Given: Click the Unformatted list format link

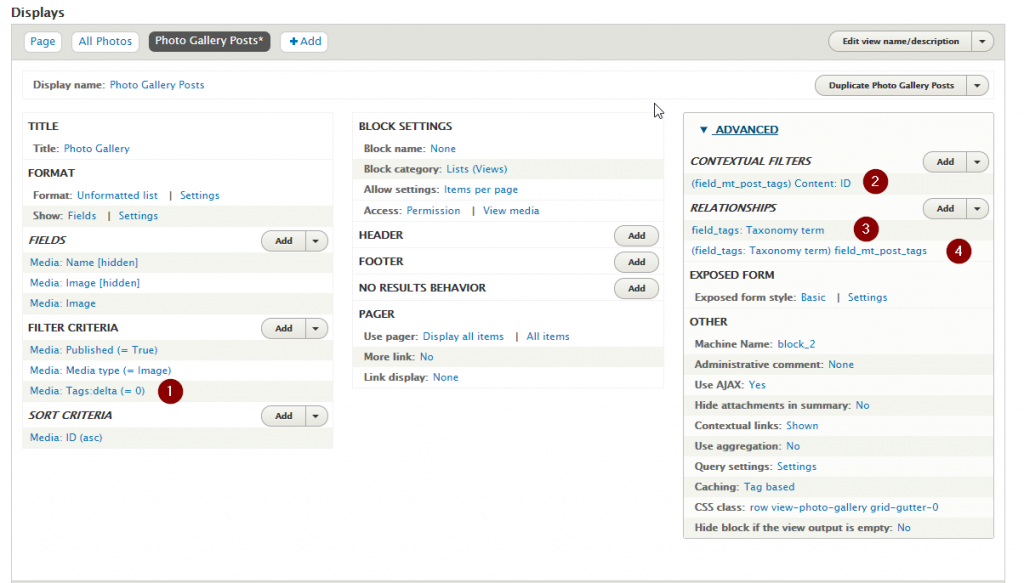Looking at the screenshot, I should point(117,196).
